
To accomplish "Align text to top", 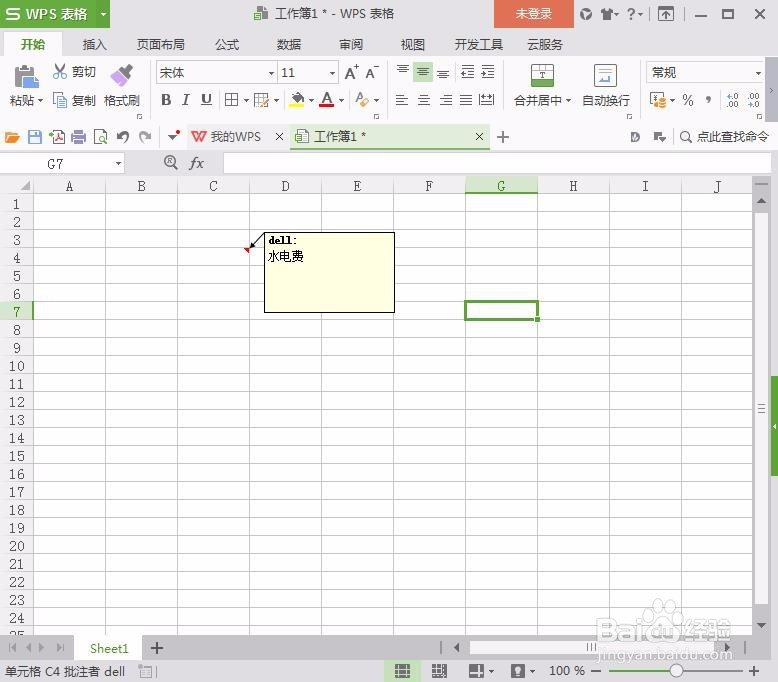I will click(x=402, y=72).
